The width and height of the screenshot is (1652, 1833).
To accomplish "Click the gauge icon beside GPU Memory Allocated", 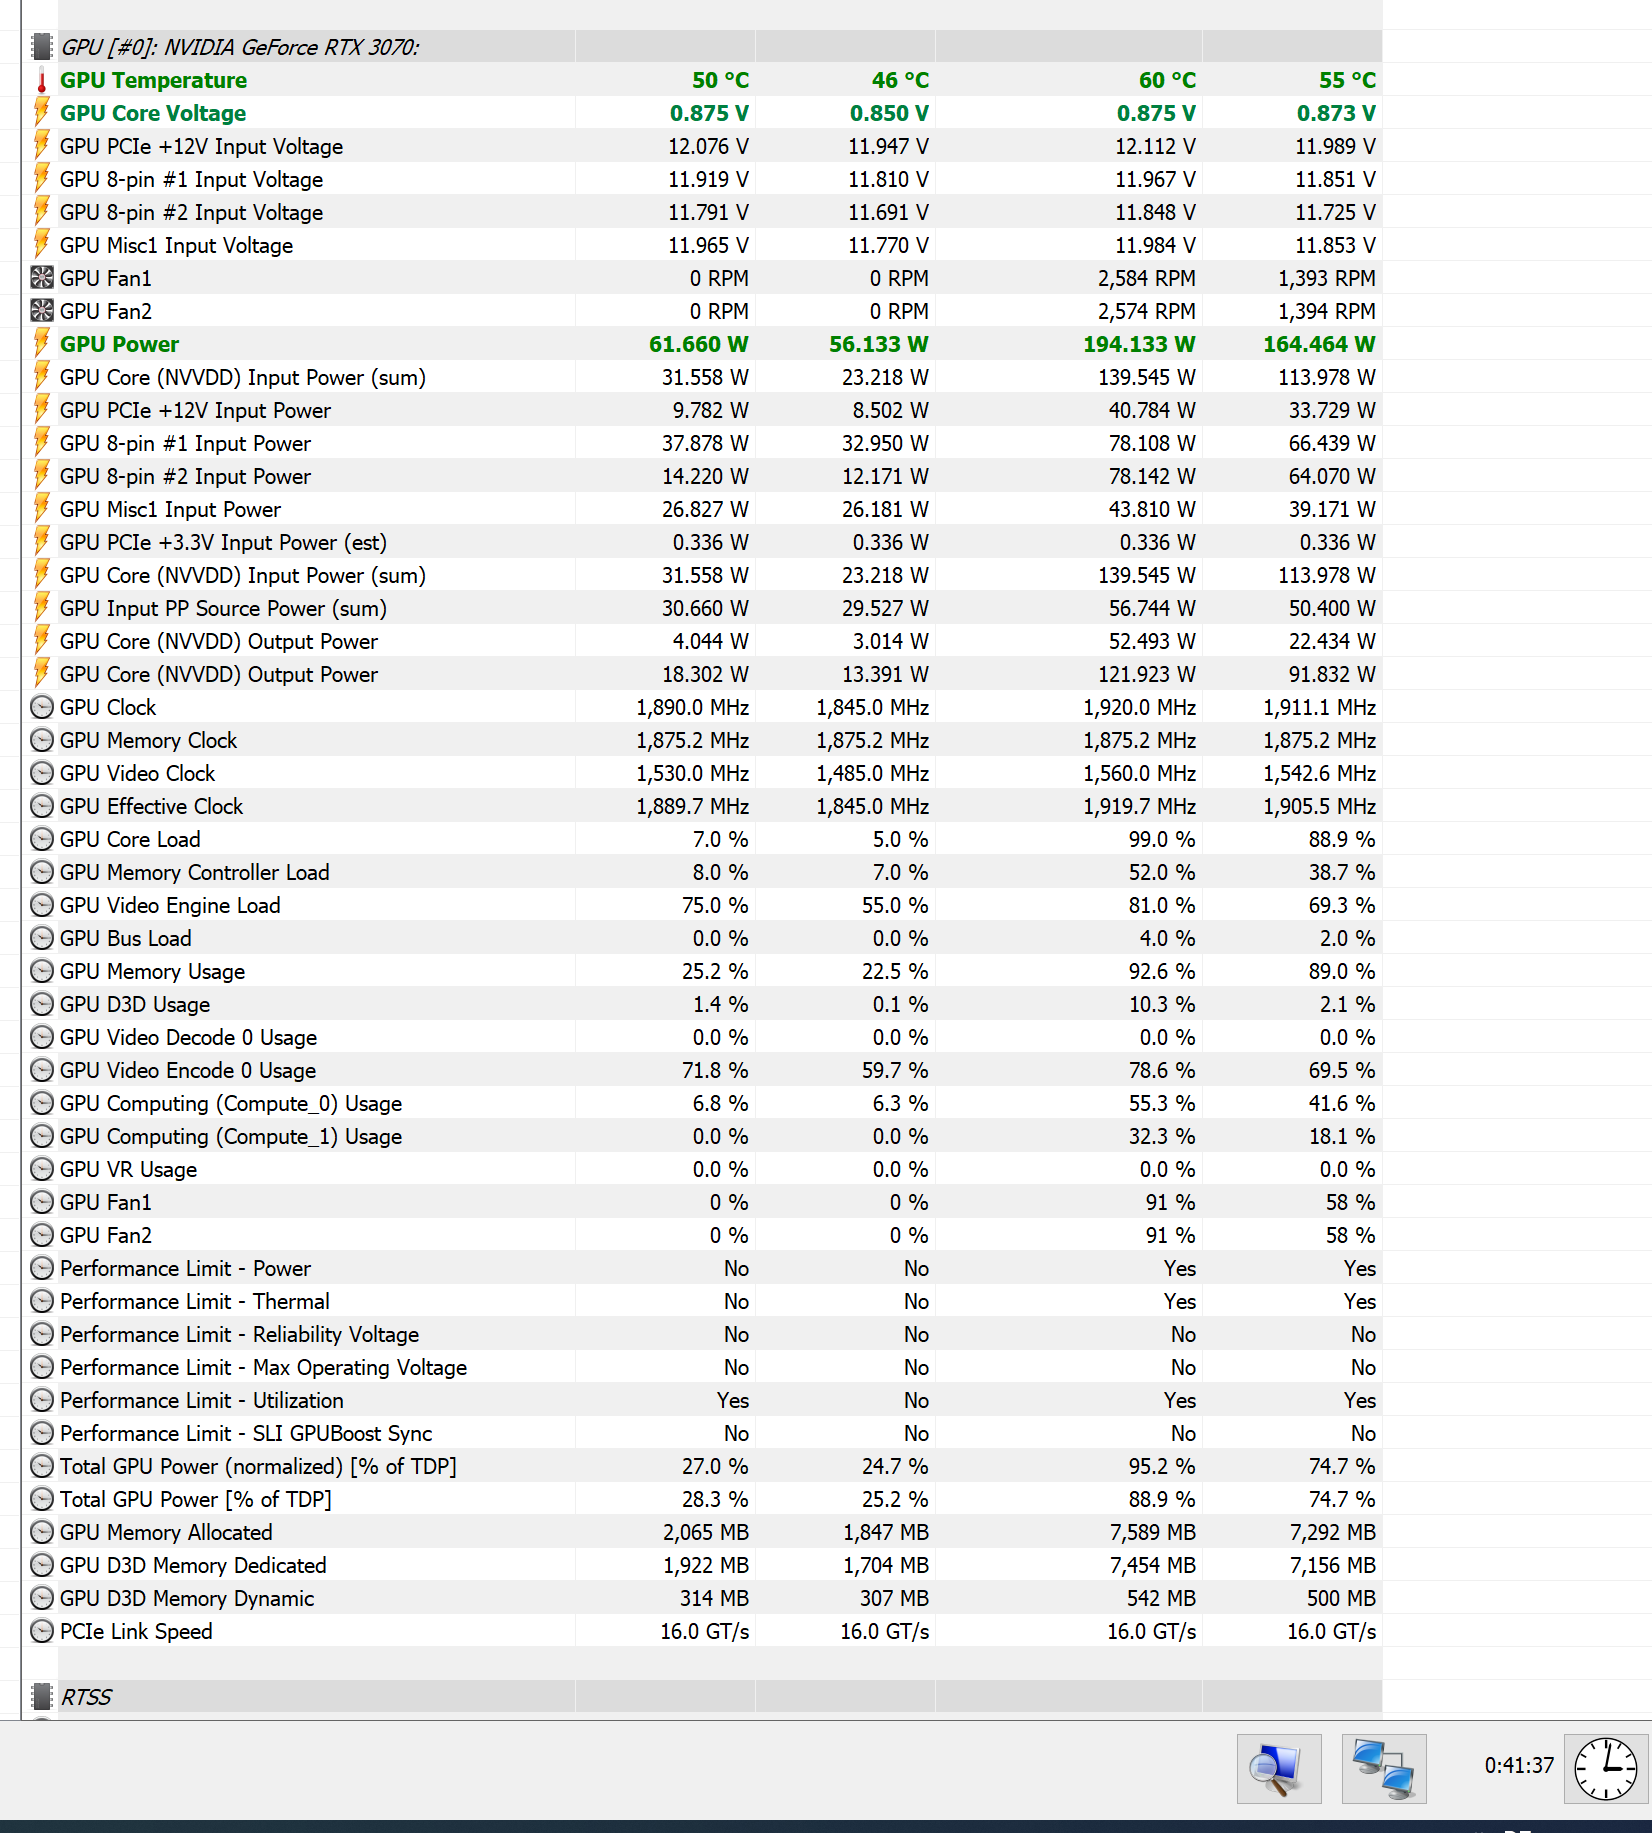I will (42, 1532).
